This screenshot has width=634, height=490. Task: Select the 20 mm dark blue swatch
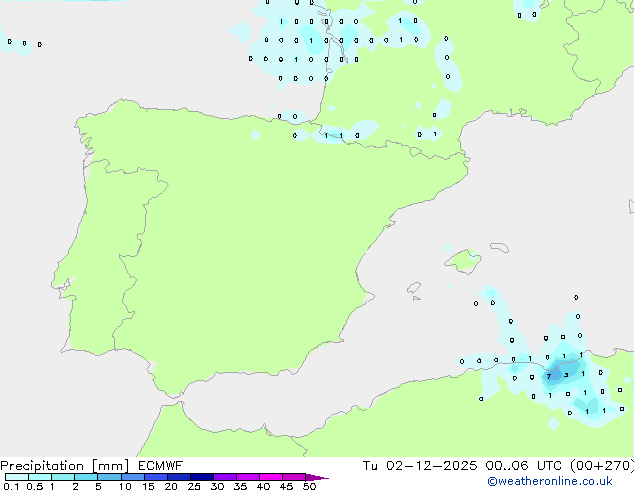click(179, 477)
